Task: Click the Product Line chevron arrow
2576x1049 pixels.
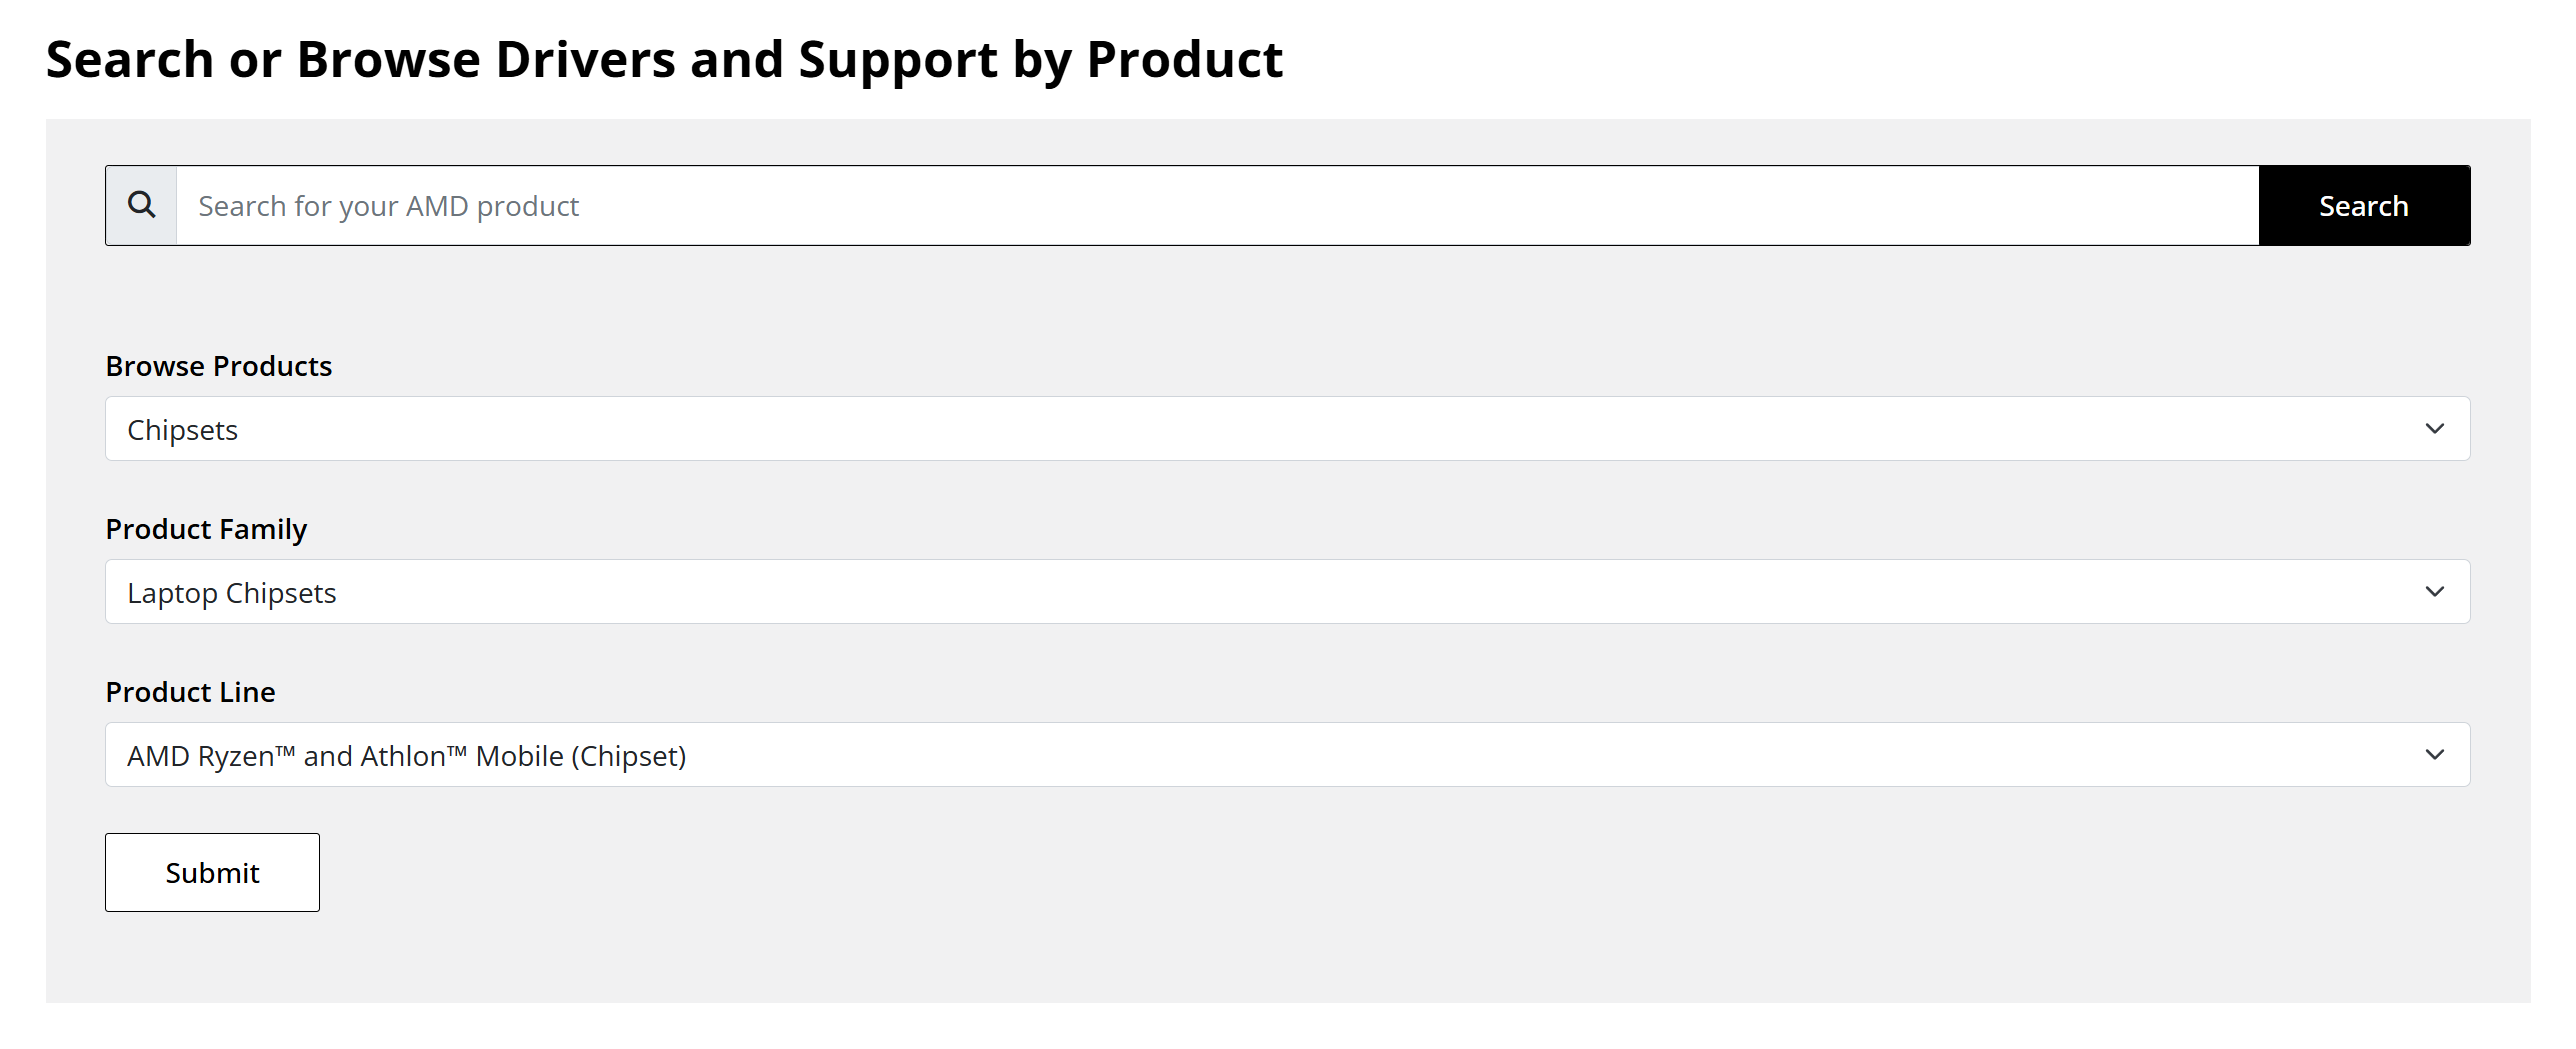Action: pos(2434,755)
